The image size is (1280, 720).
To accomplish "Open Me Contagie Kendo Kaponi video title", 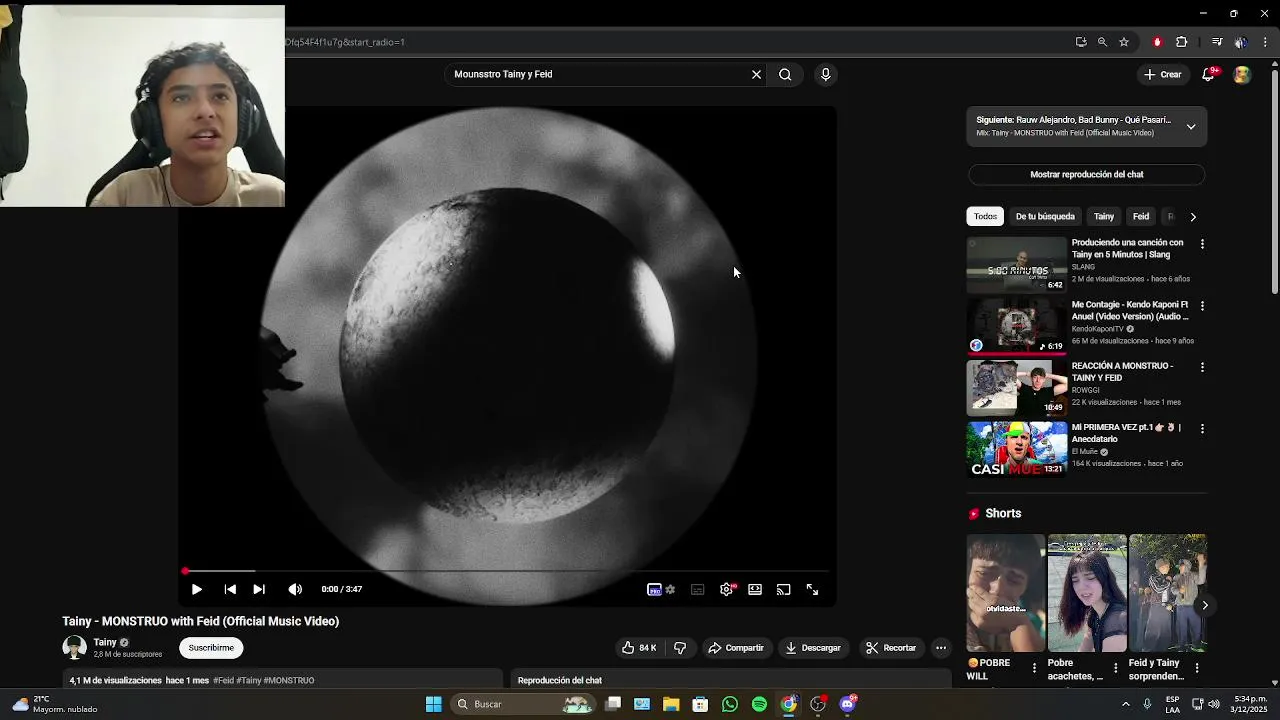I will click(x=1130, y=310).
